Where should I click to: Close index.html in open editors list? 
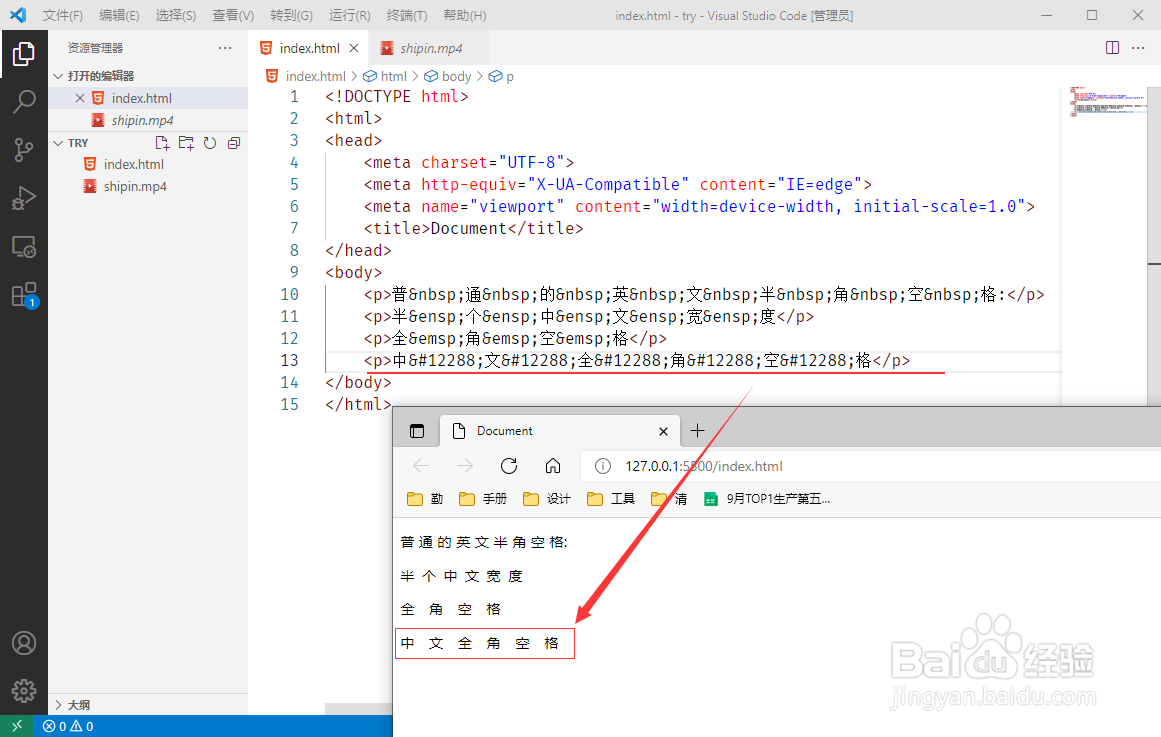coord(80,98)
